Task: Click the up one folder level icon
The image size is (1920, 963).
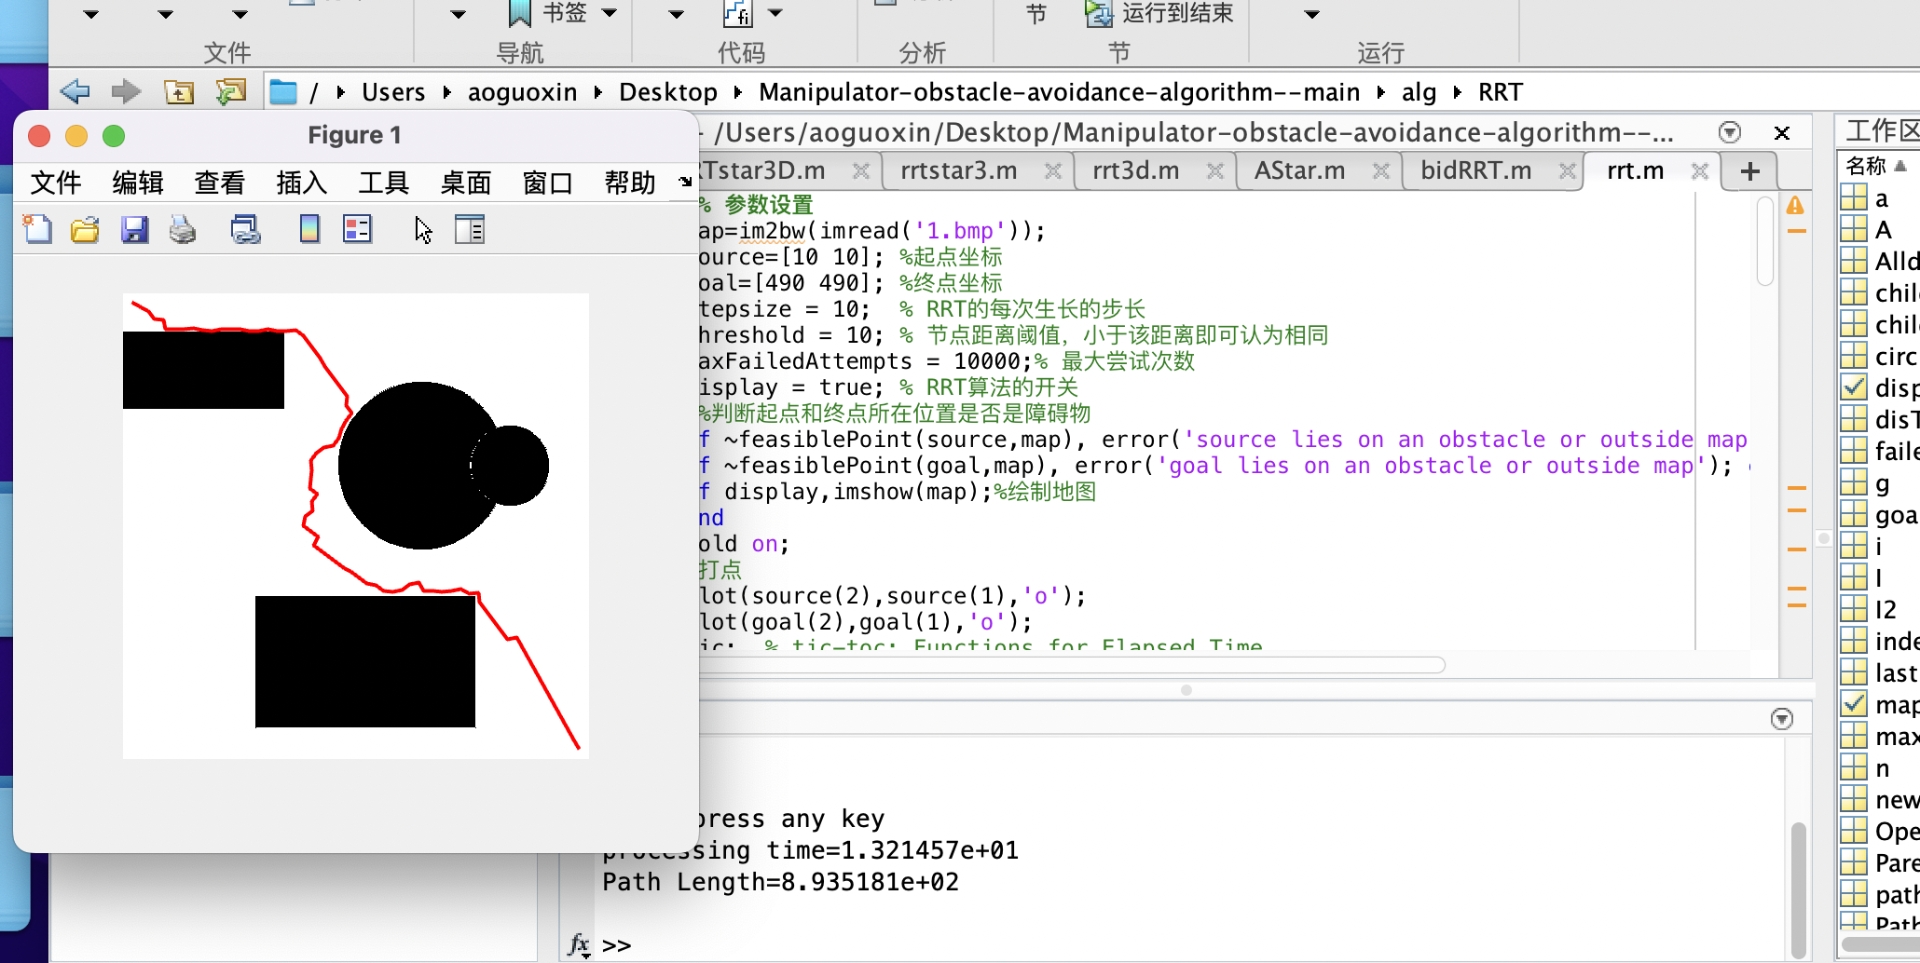Action: (178, 92)
